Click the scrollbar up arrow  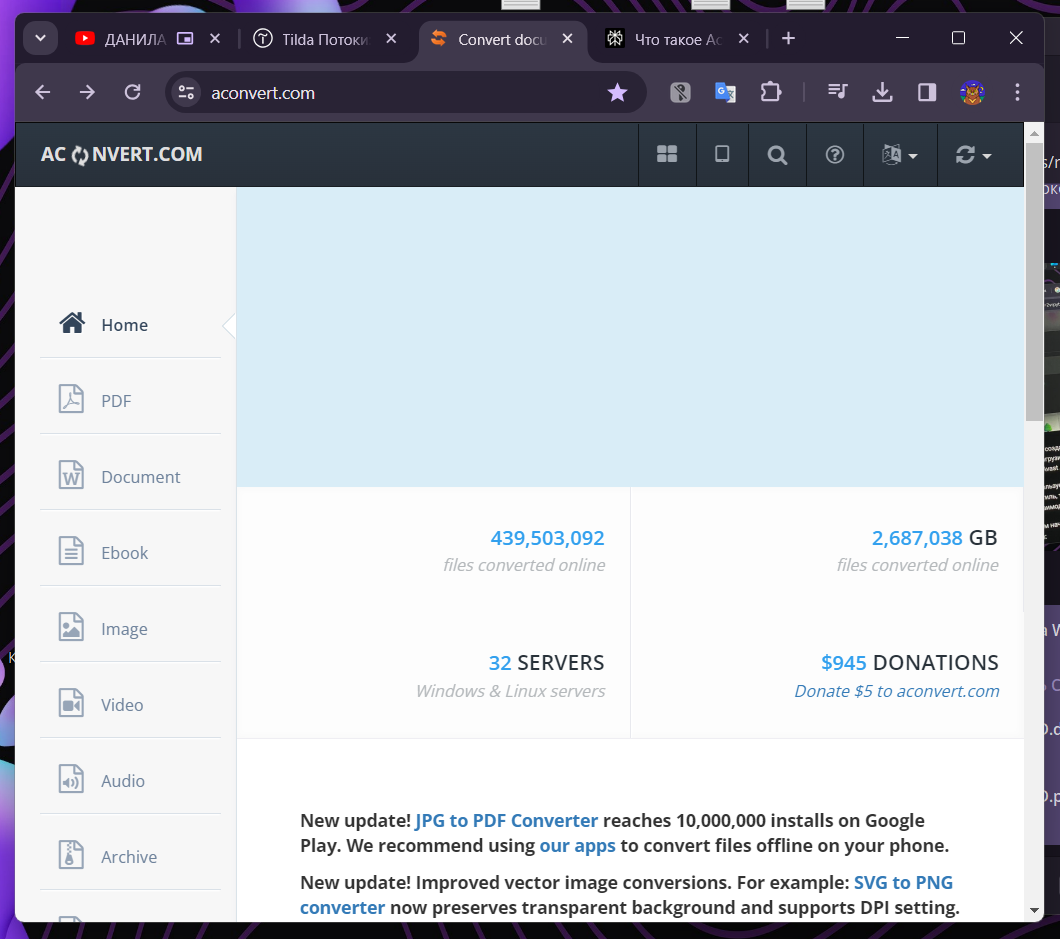[x=1034, y=133]
